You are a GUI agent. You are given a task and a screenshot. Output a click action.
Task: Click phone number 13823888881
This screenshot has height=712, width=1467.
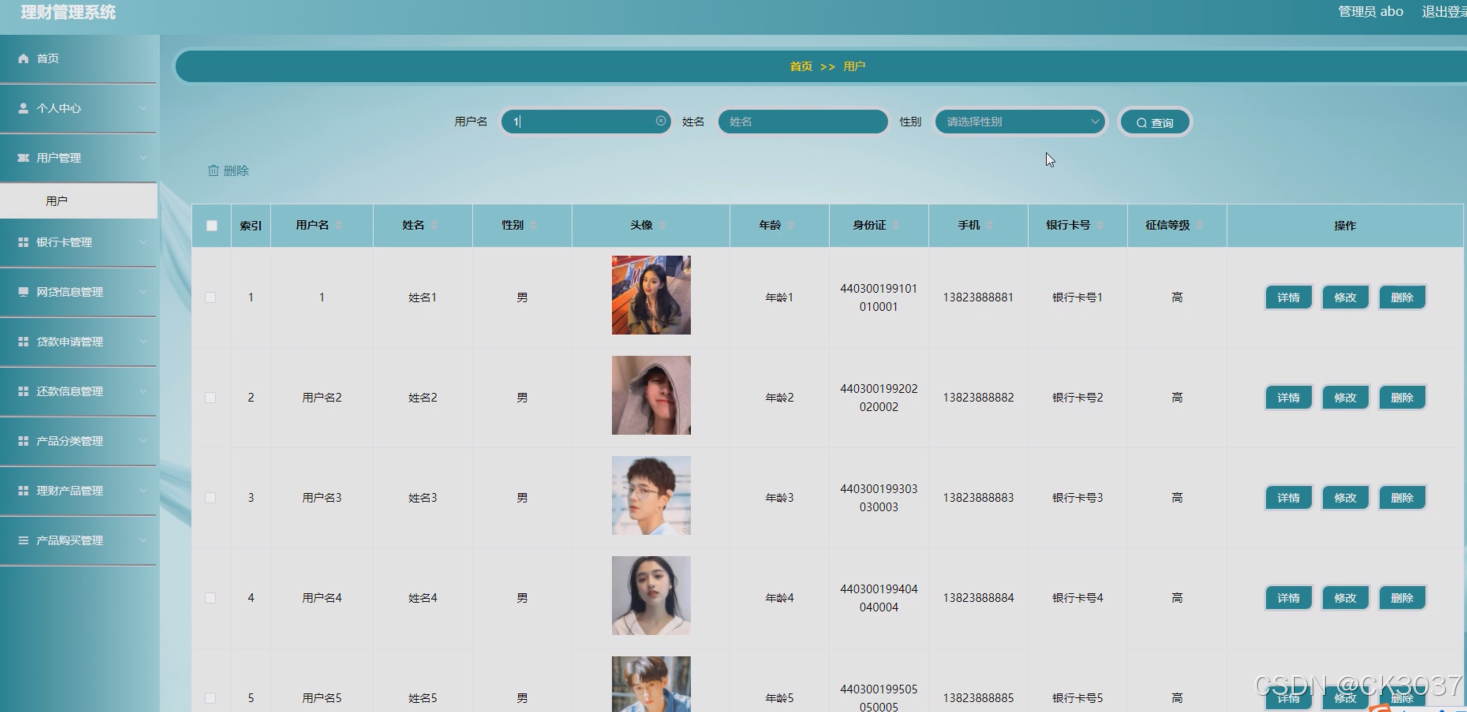tap(978, 297)
